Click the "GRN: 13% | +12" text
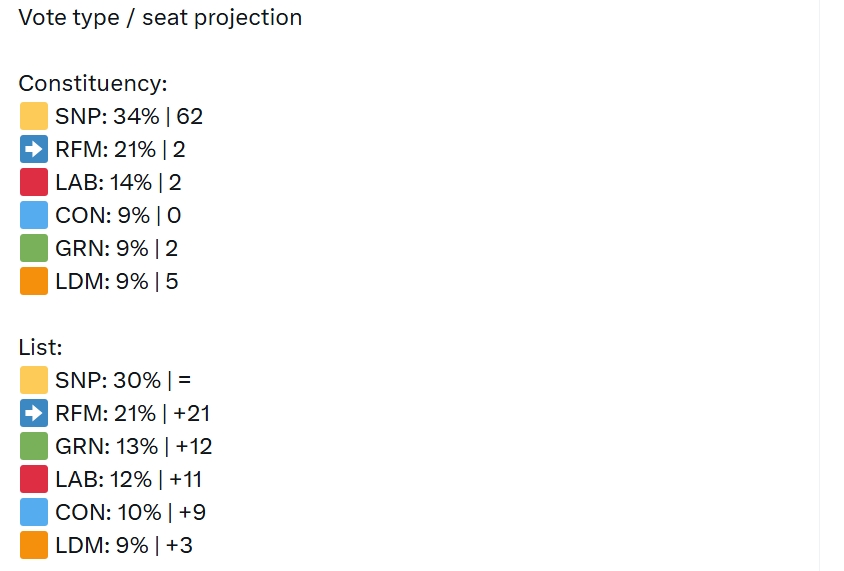The width and height of the screenshot is (844, 571). 134,446
